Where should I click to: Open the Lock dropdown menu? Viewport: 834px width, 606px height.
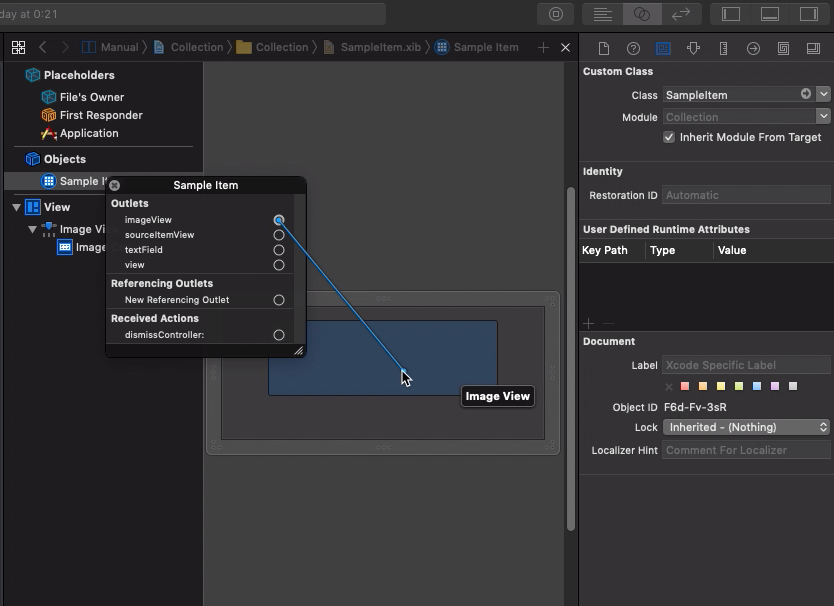[x=747, y=427]
